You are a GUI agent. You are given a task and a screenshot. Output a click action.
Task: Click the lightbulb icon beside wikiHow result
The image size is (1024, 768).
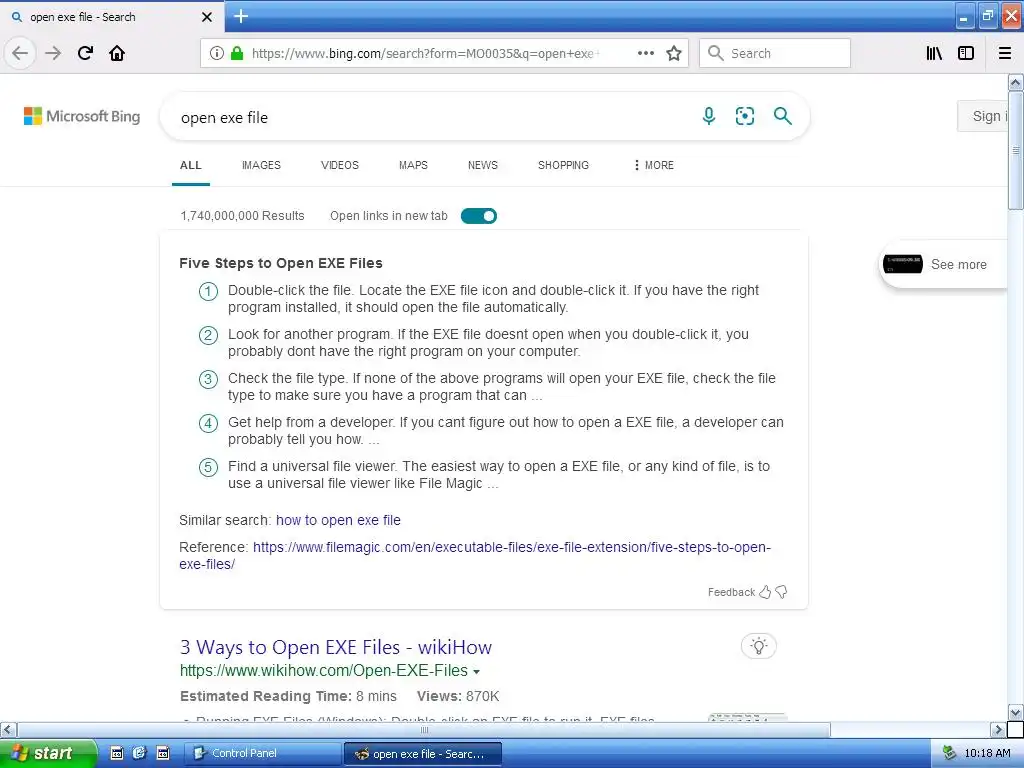[x=759, y=647]
